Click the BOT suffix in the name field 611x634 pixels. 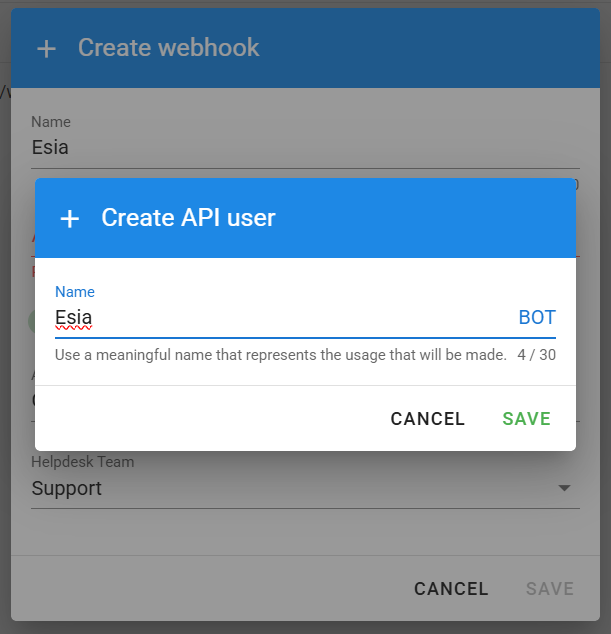pyautogui.click(x=537, y=317)
